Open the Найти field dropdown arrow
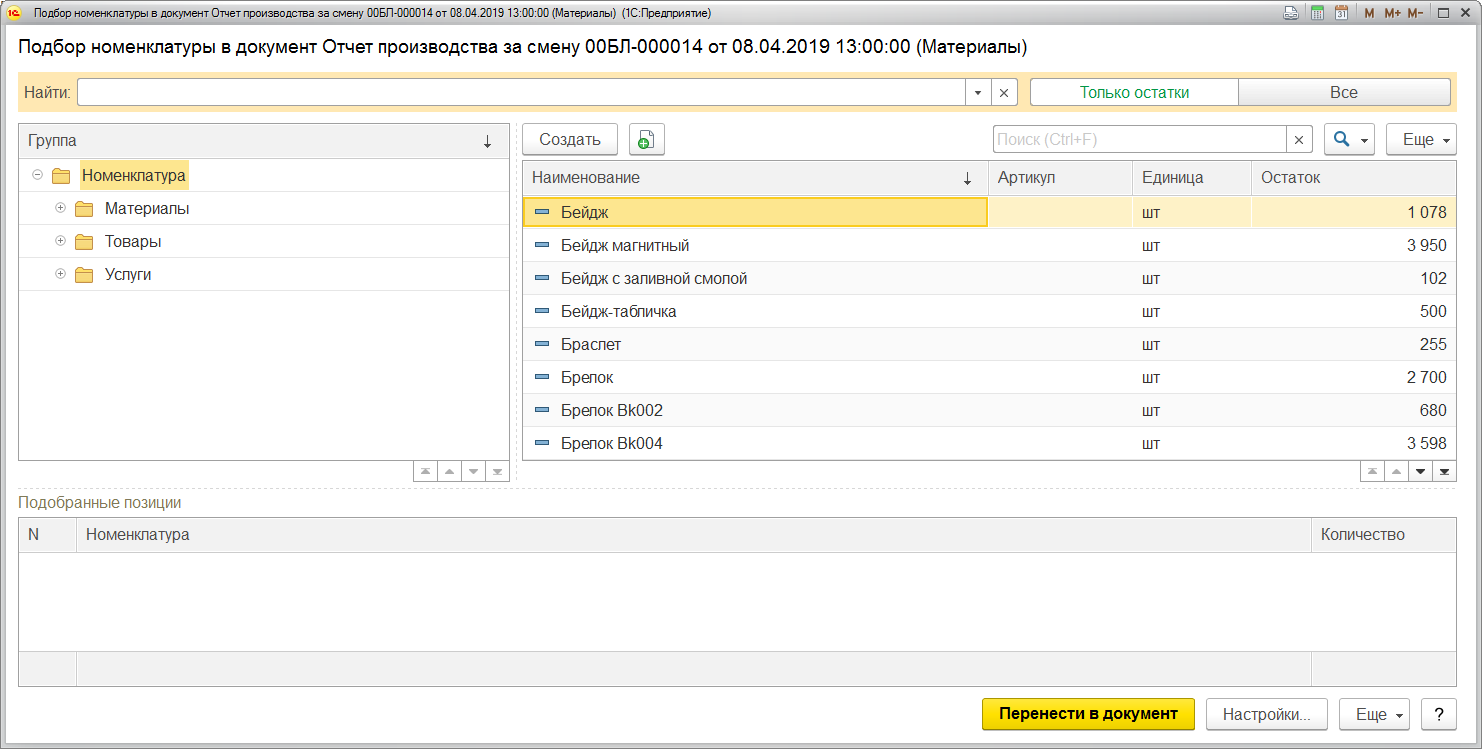1482x749 pixels. pyautogui.click(x=977, y=92)
